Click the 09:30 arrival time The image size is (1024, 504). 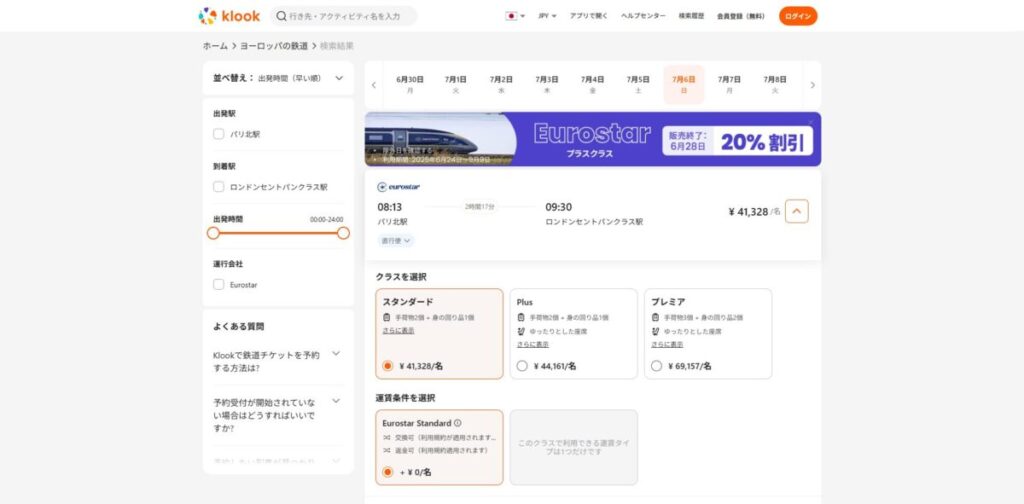558,207
